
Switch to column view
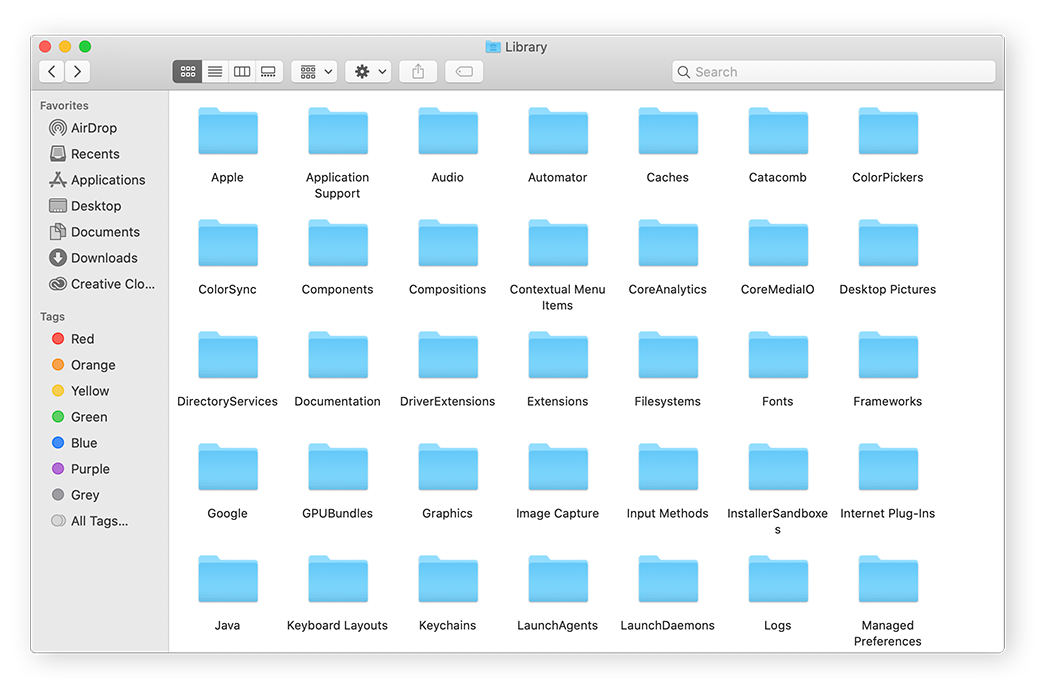pyautogui.click(x=241, y=71)
